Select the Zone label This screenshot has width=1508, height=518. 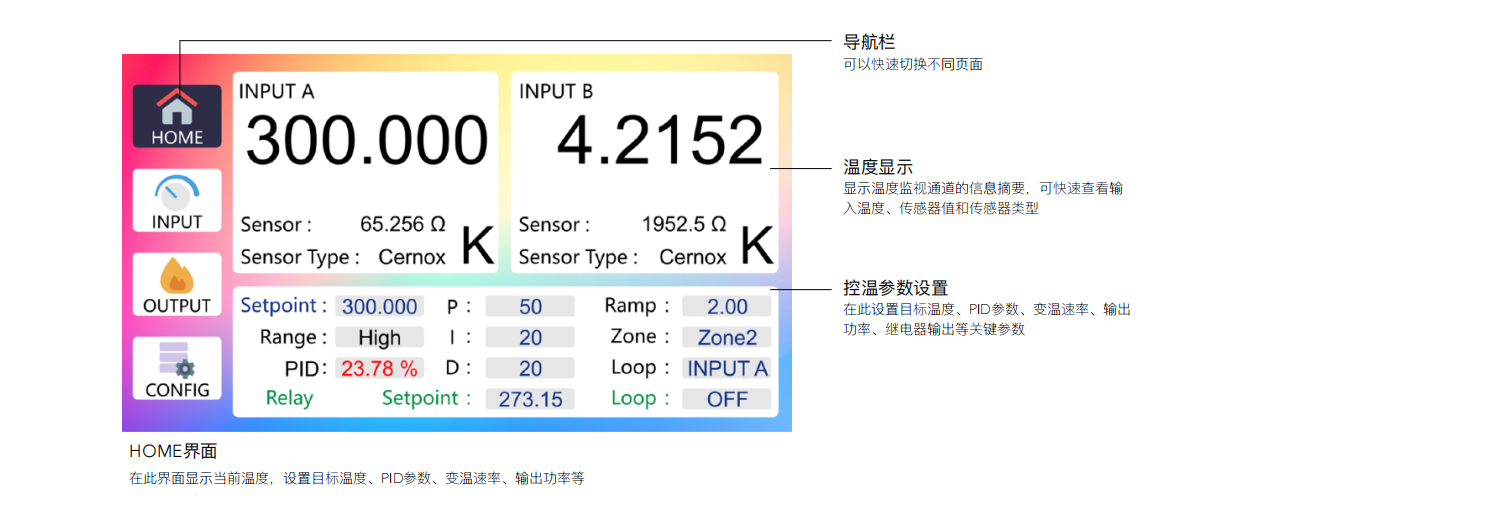(x=639, y=336)
